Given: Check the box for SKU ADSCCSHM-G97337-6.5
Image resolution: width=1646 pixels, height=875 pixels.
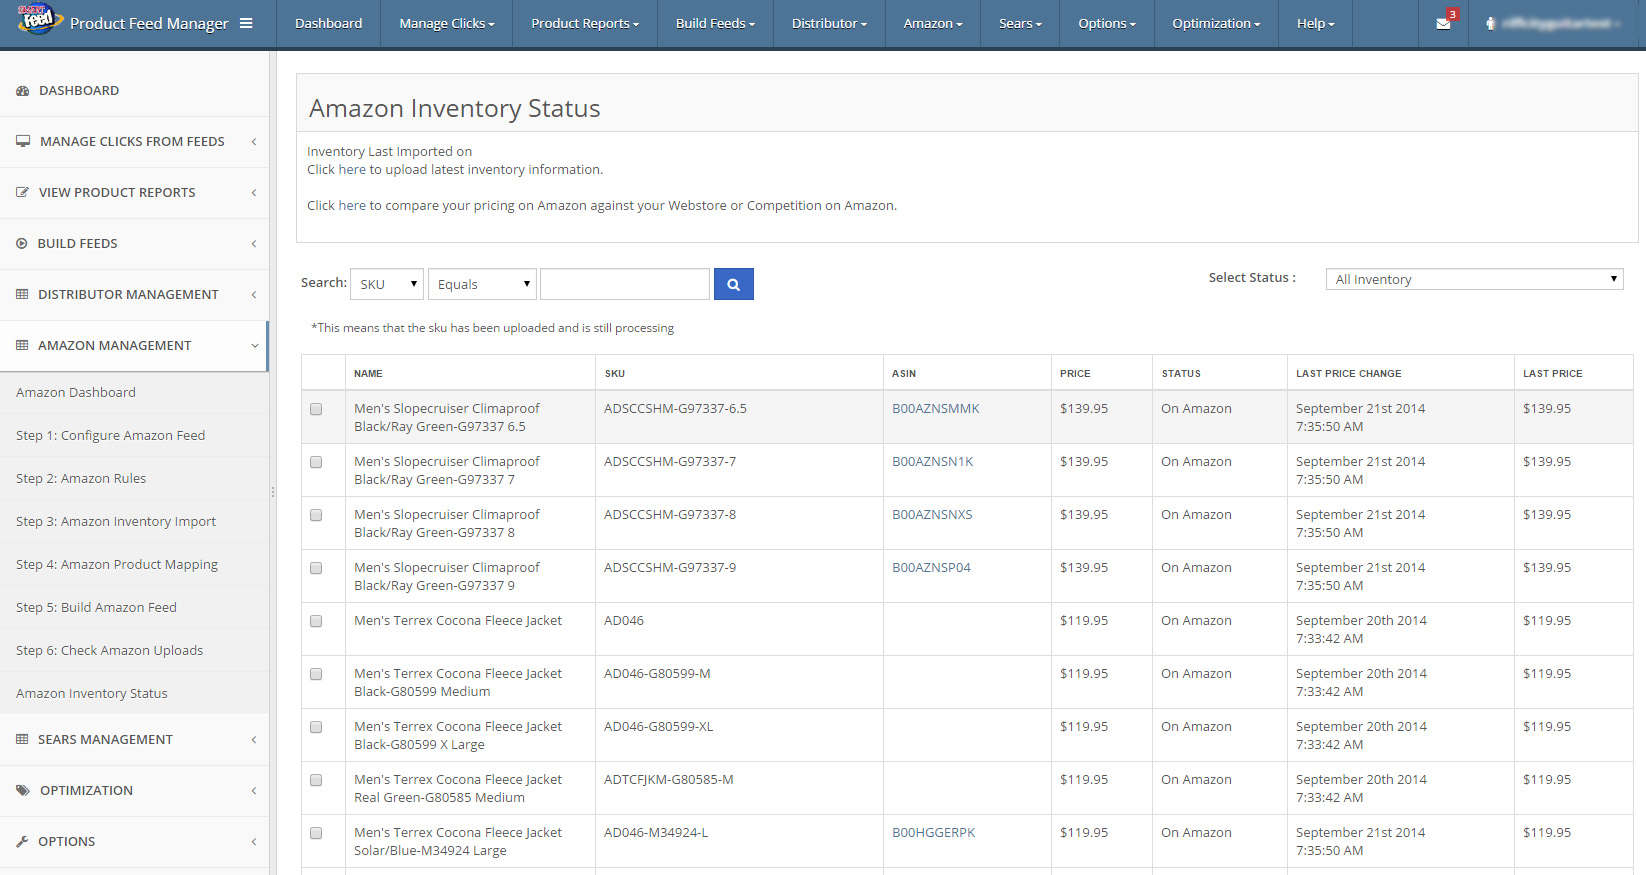Looking at the screenshot, I should 316,409.
